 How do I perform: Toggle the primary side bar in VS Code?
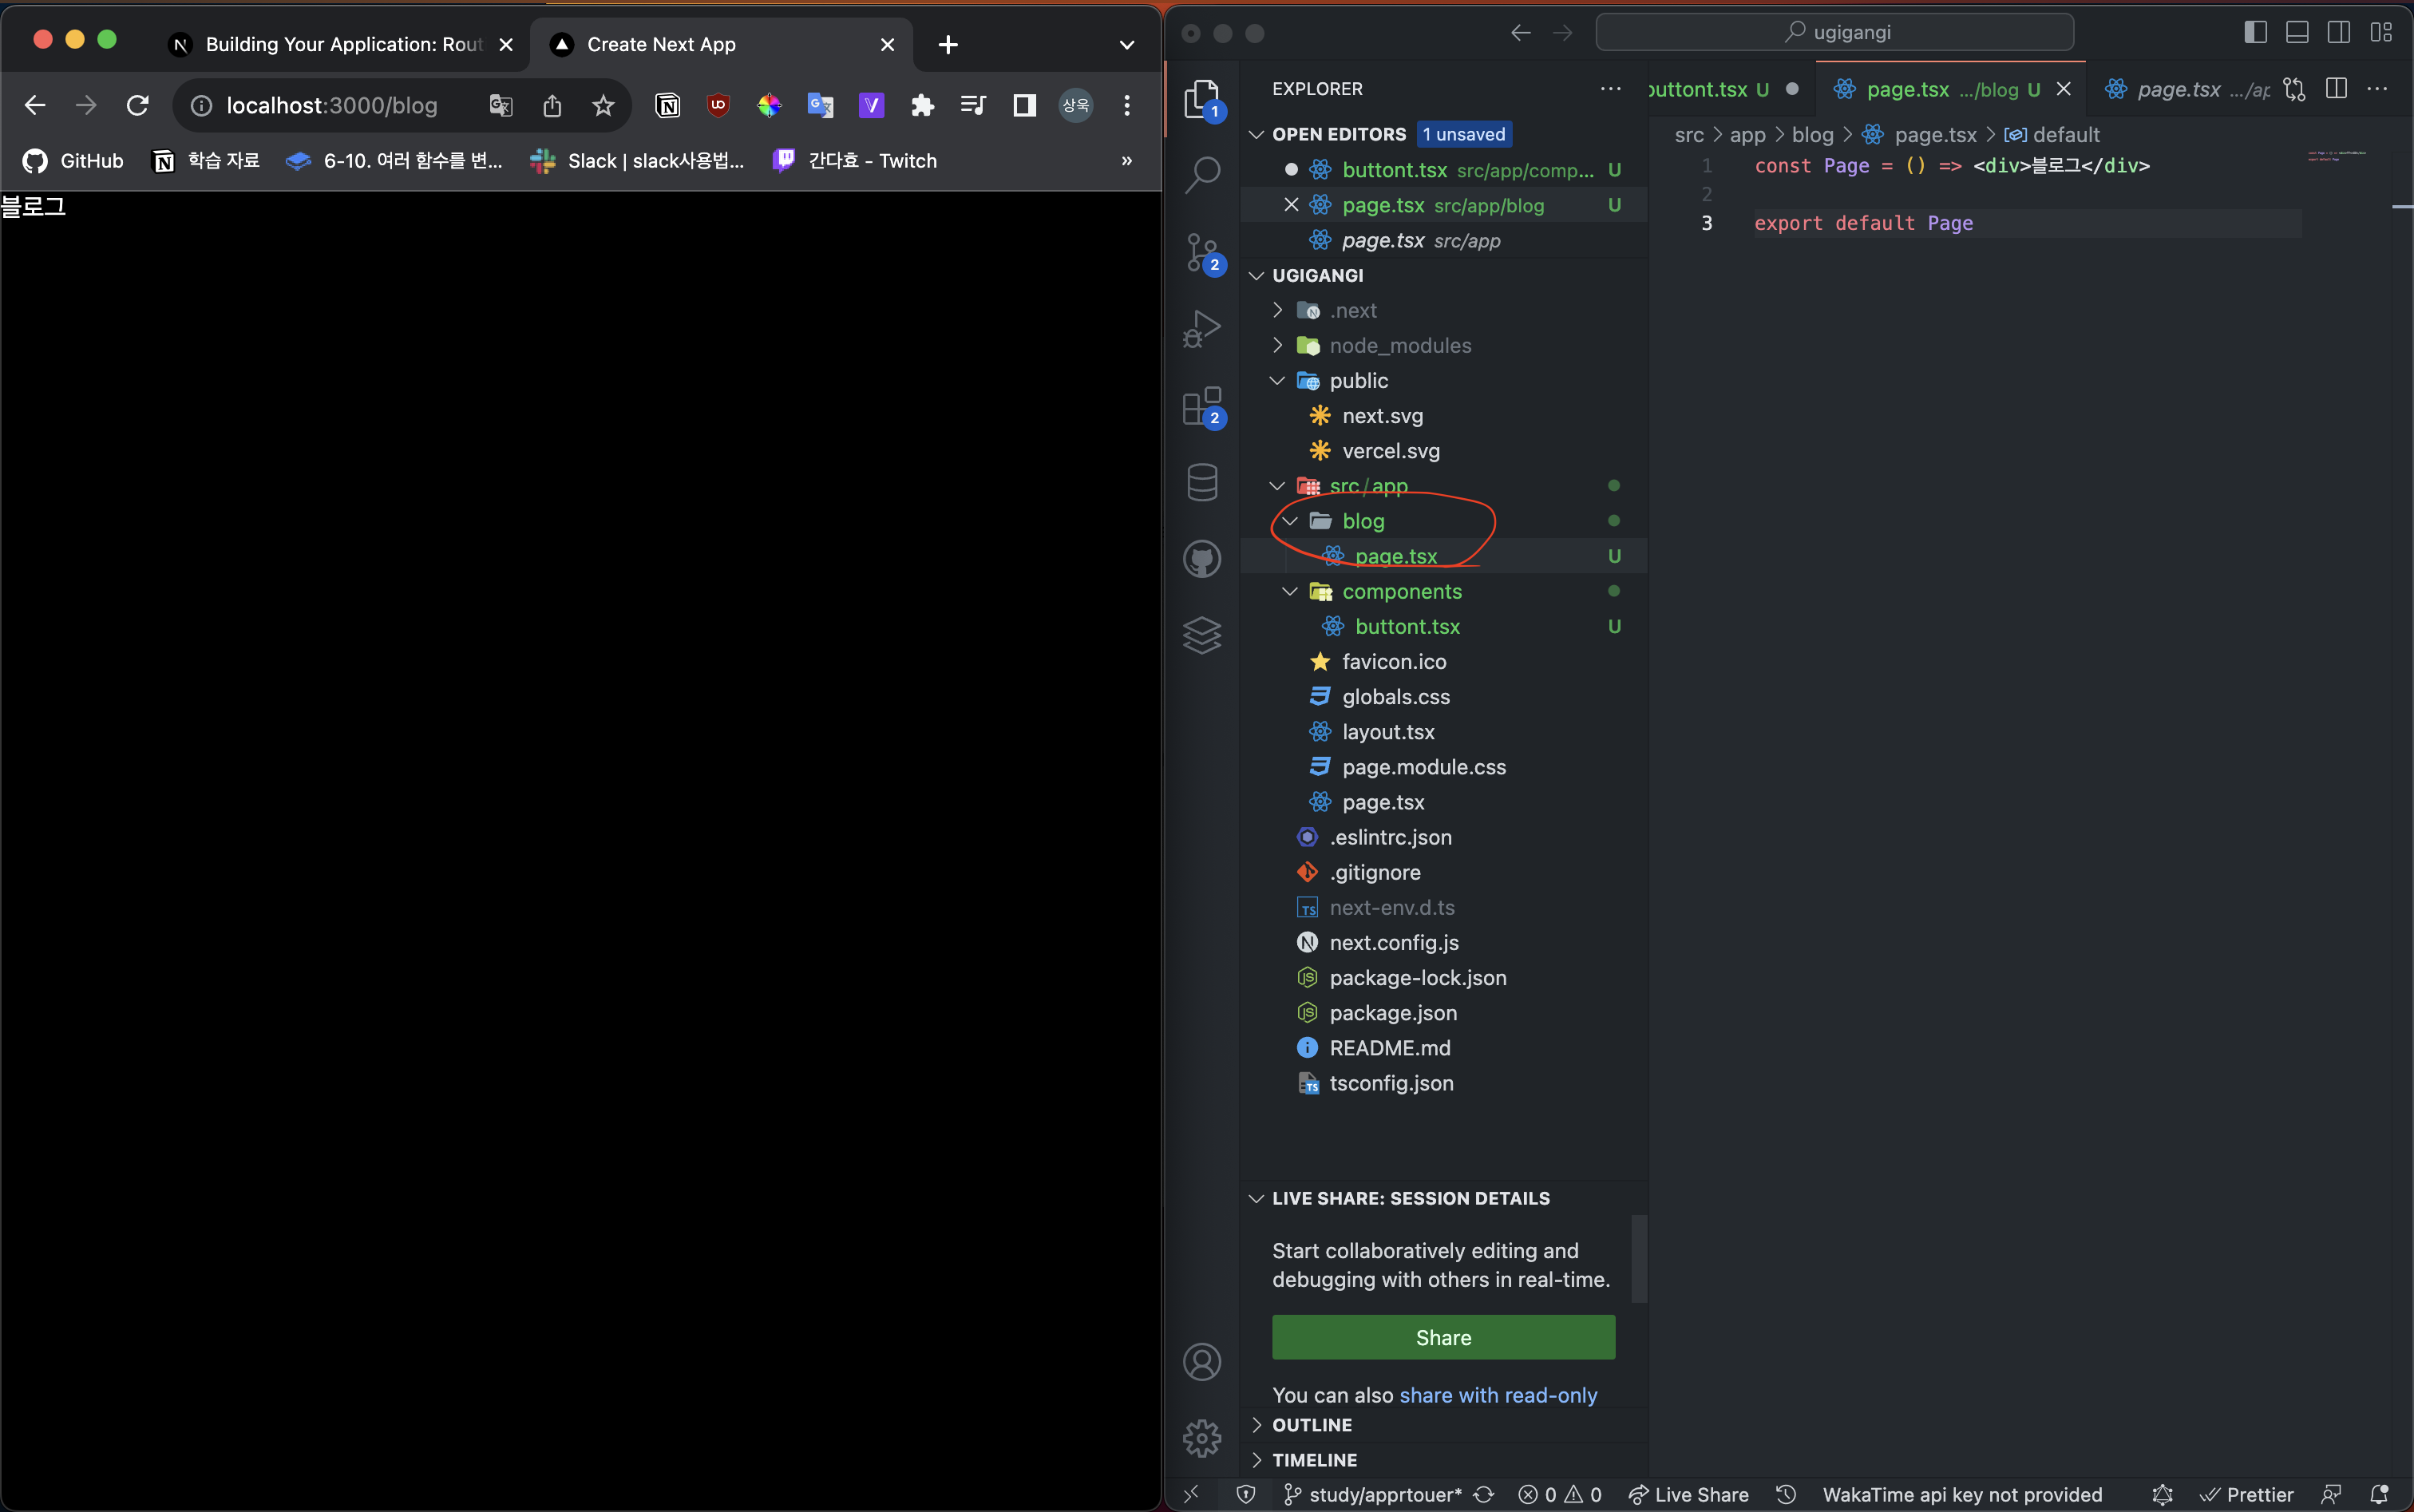coord(2255,32)
